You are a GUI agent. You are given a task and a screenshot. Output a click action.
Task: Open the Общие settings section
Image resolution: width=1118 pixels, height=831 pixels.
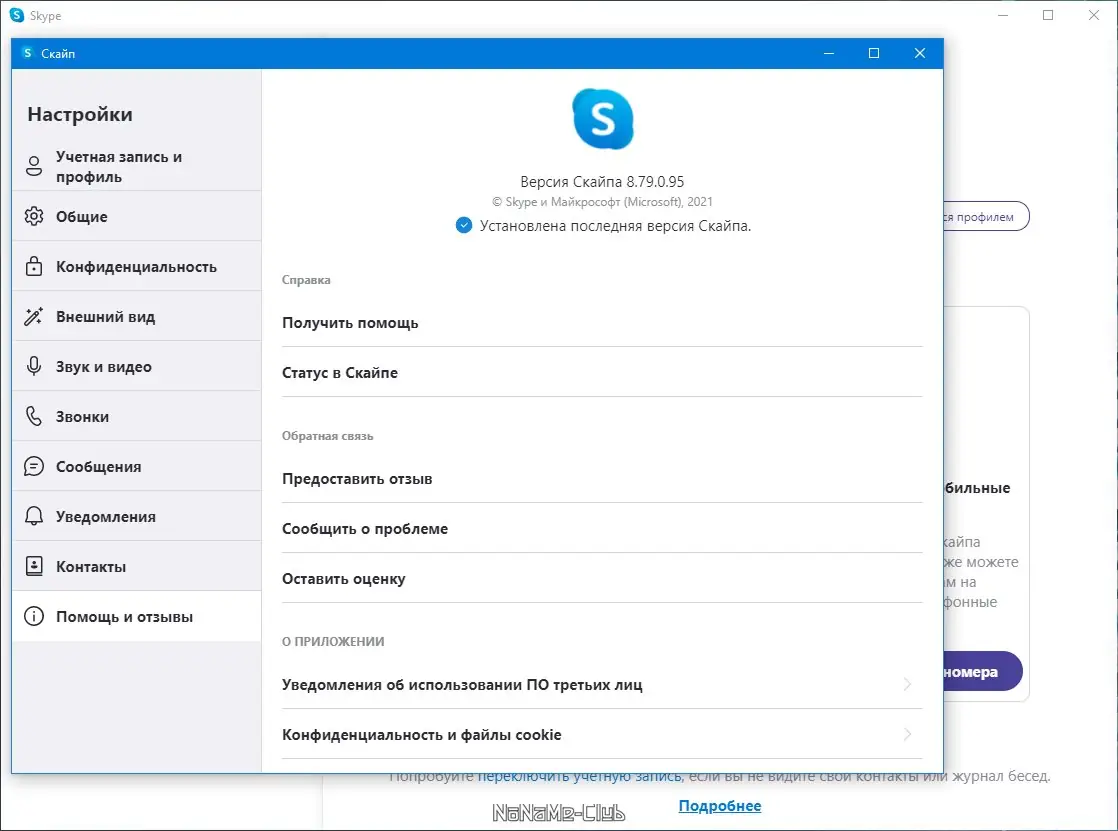coord(137,216)
